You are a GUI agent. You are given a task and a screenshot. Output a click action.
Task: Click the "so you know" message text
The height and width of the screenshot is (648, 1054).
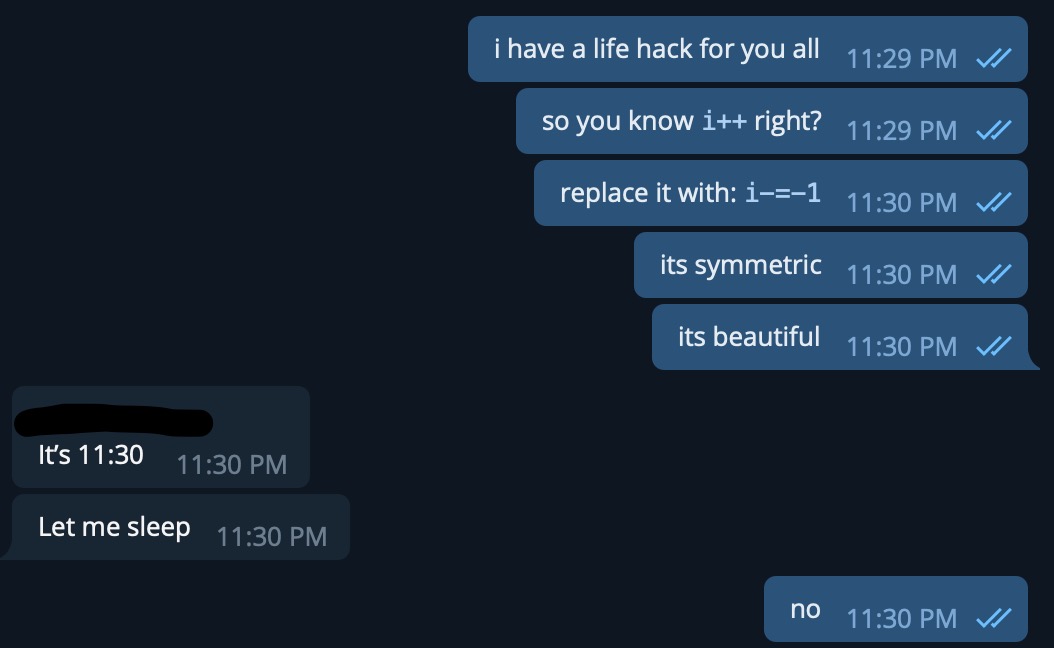click(617, 122)
